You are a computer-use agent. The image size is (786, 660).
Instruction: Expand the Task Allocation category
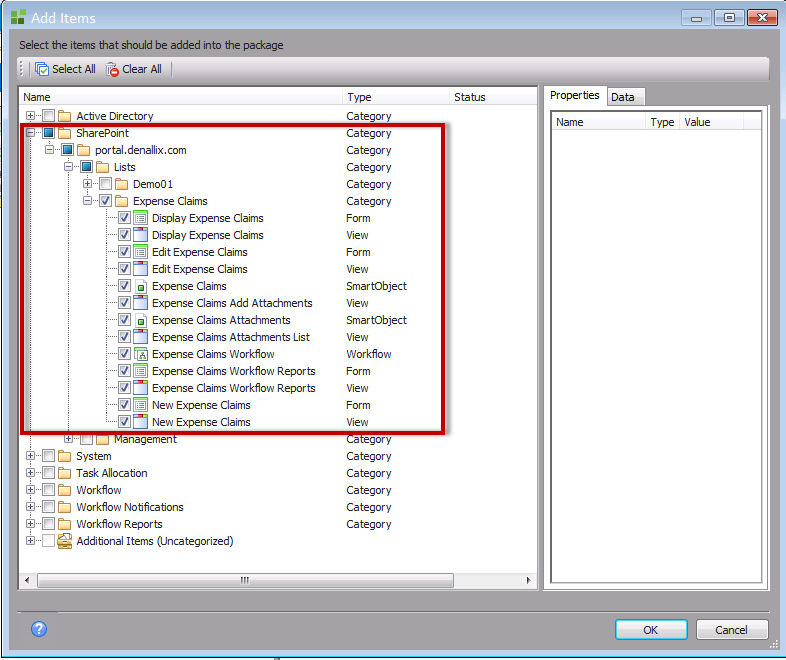click(31, 473)
